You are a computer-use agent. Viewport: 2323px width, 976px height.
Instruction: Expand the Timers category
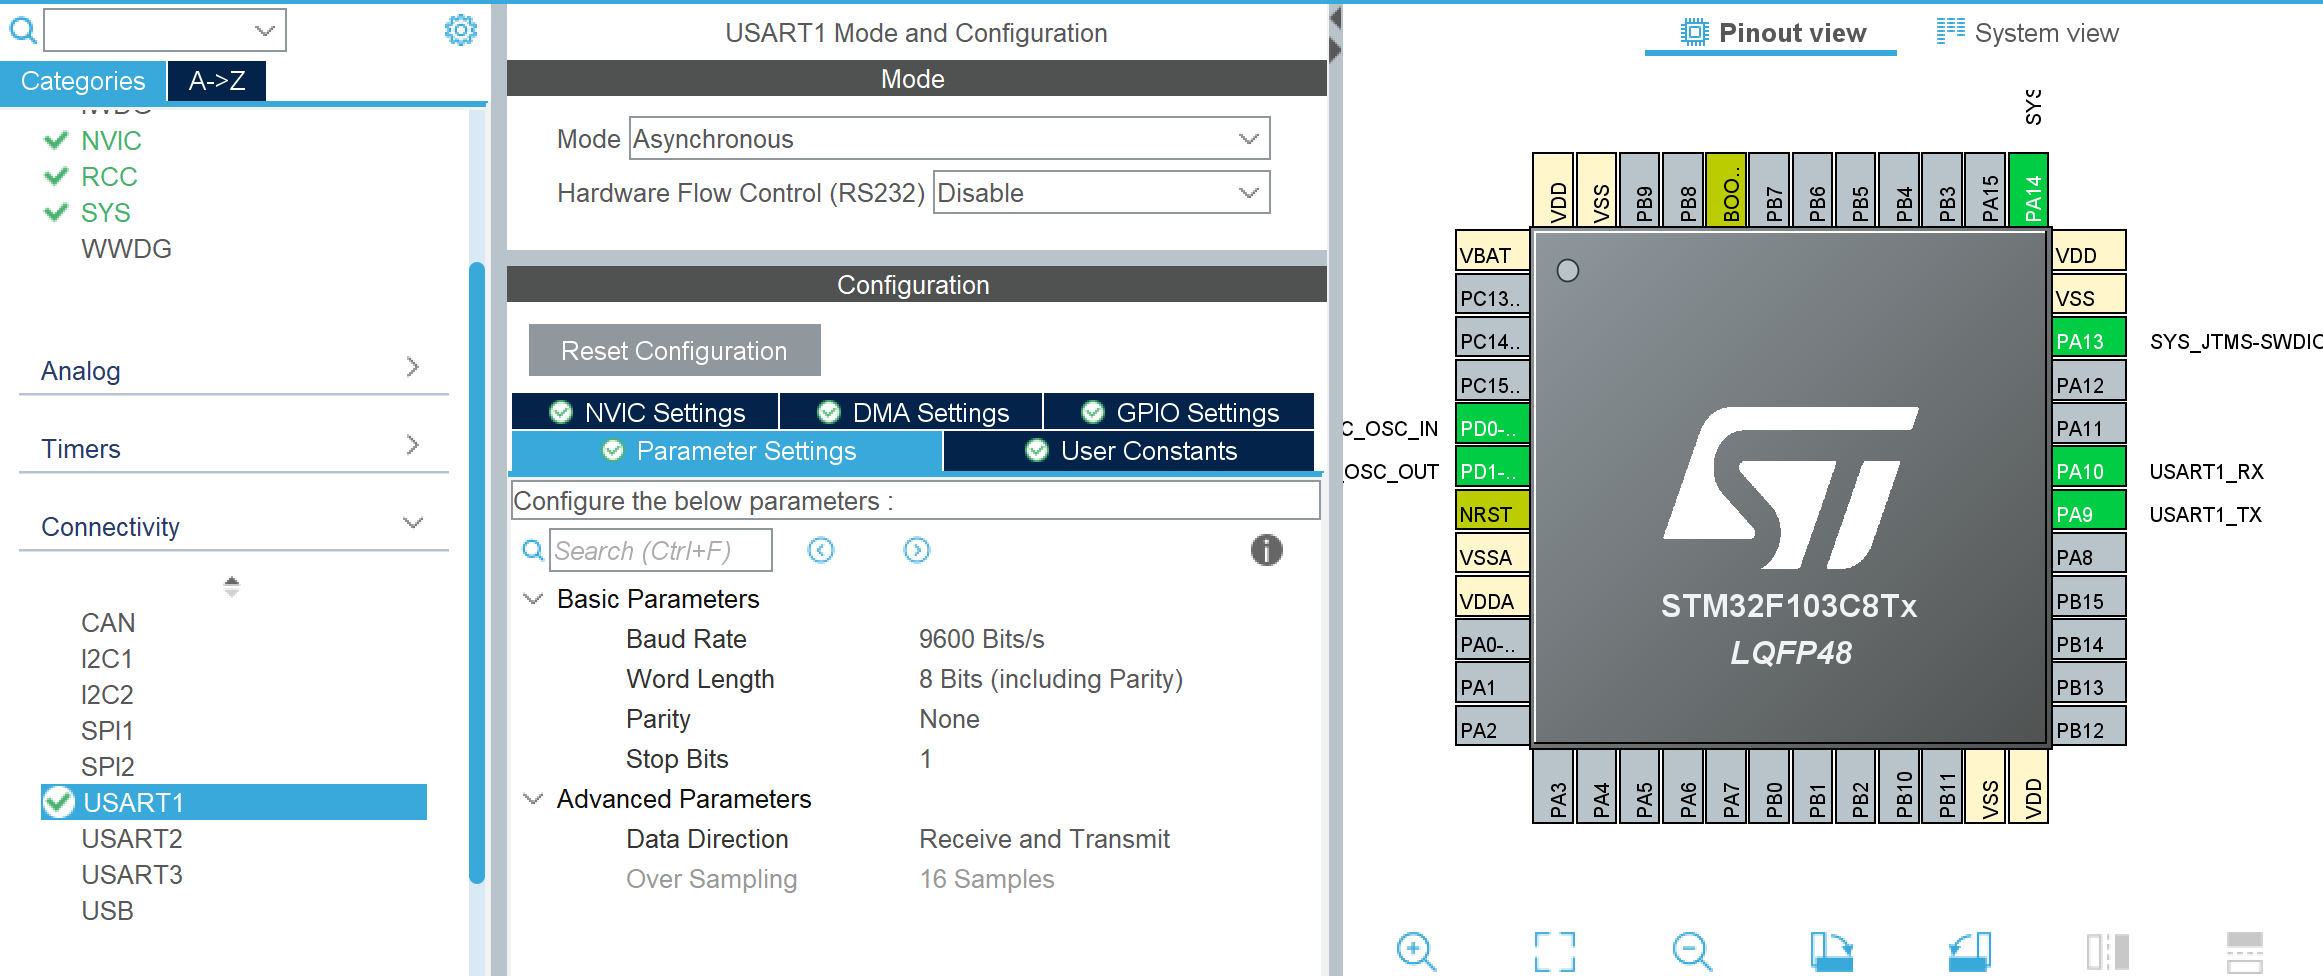(x=232, y=448)
